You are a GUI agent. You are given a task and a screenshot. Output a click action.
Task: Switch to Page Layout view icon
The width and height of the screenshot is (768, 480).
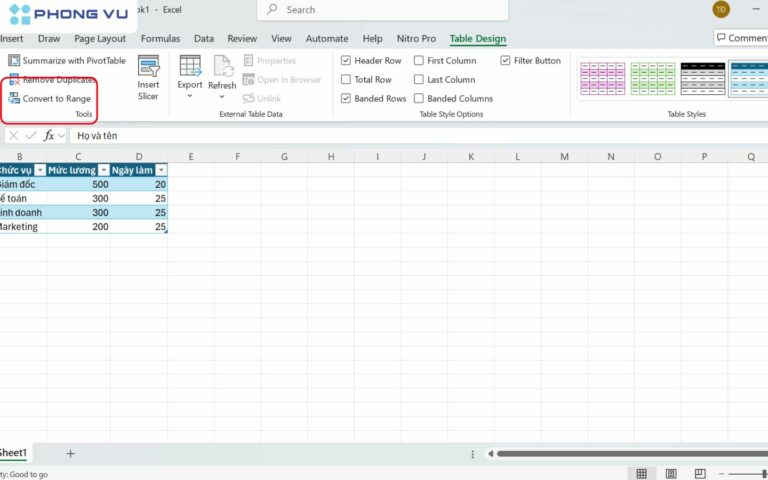(671, 473)
